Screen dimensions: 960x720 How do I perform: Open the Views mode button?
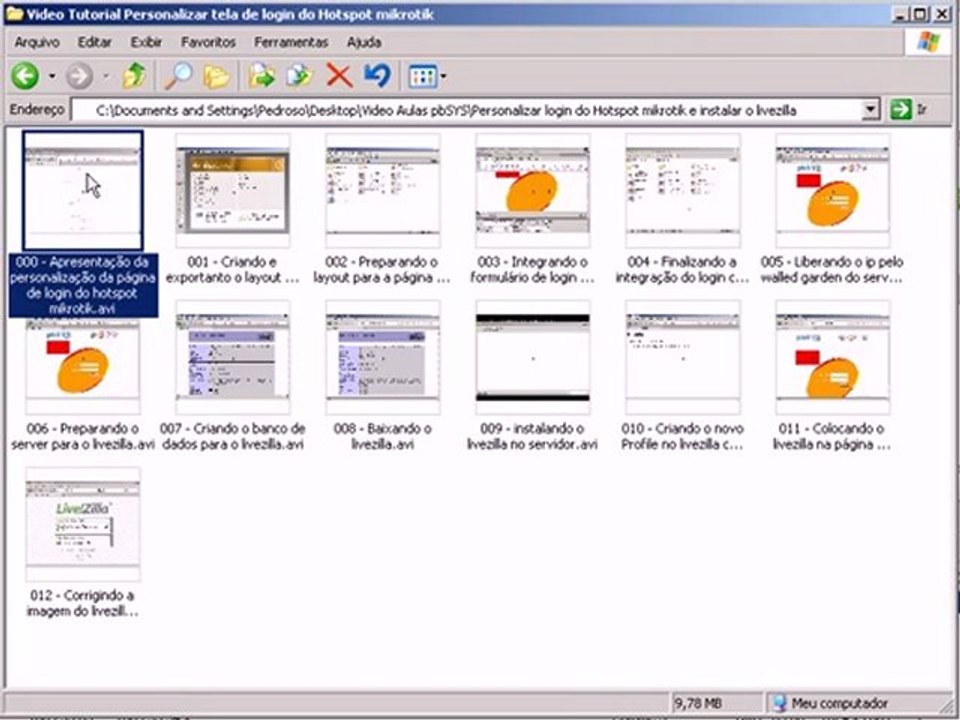click(423, 77)
